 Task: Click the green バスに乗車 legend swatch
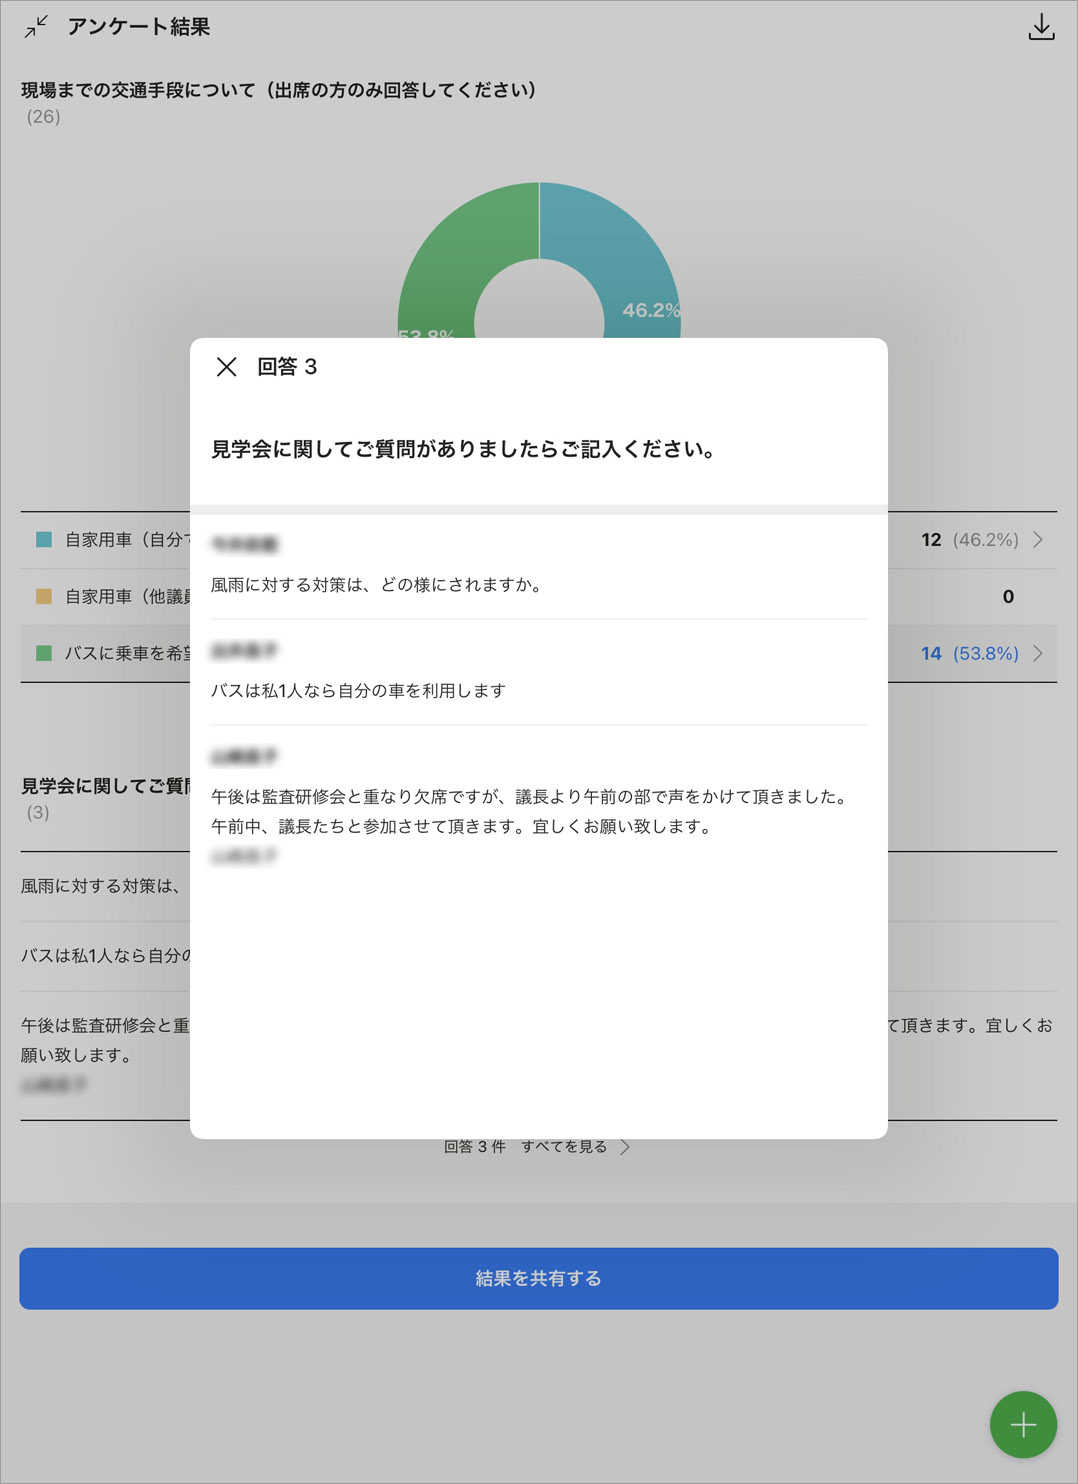44,654
